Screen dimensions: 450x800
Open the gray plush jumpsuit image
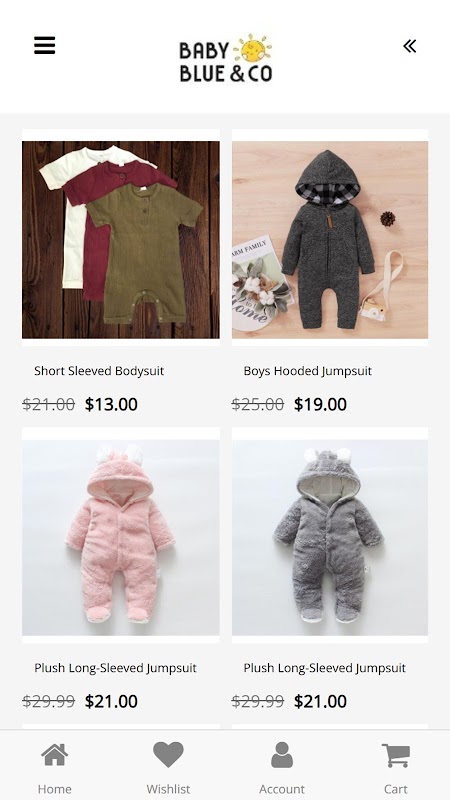(x=330, y=537)
